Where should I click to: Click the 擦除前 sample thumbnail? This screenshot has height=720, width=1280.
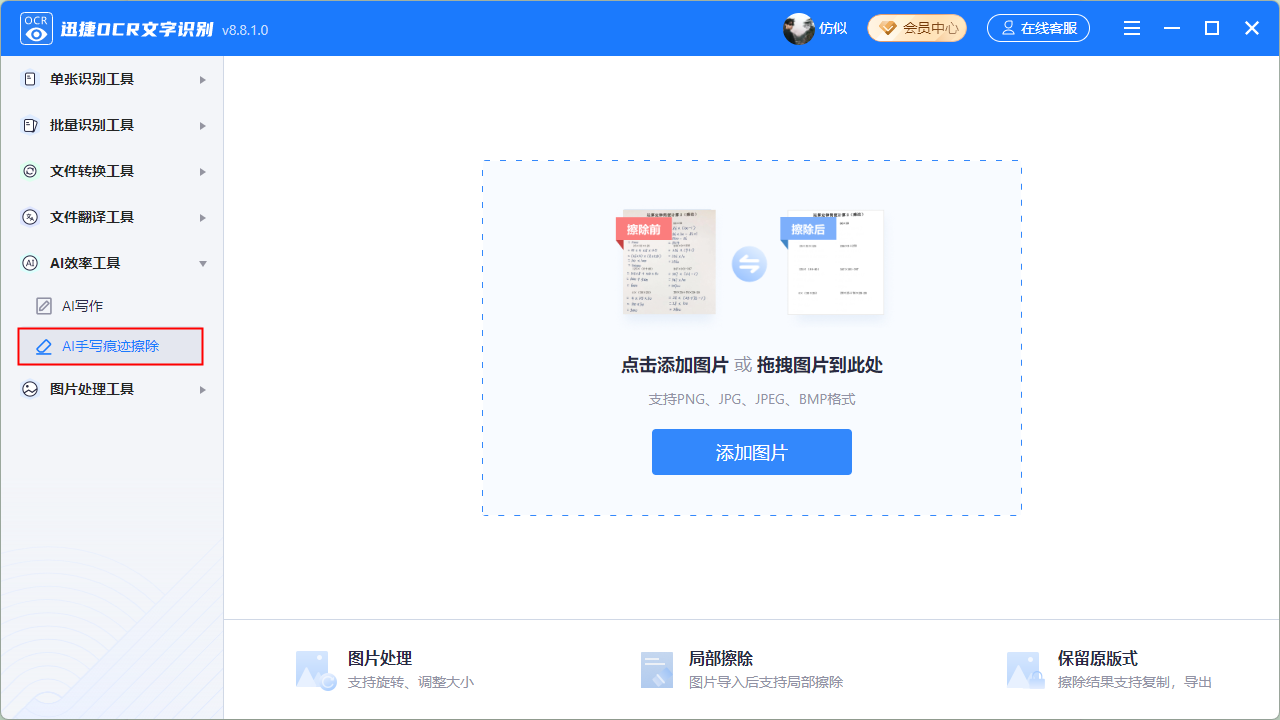[x=666, y=261]
